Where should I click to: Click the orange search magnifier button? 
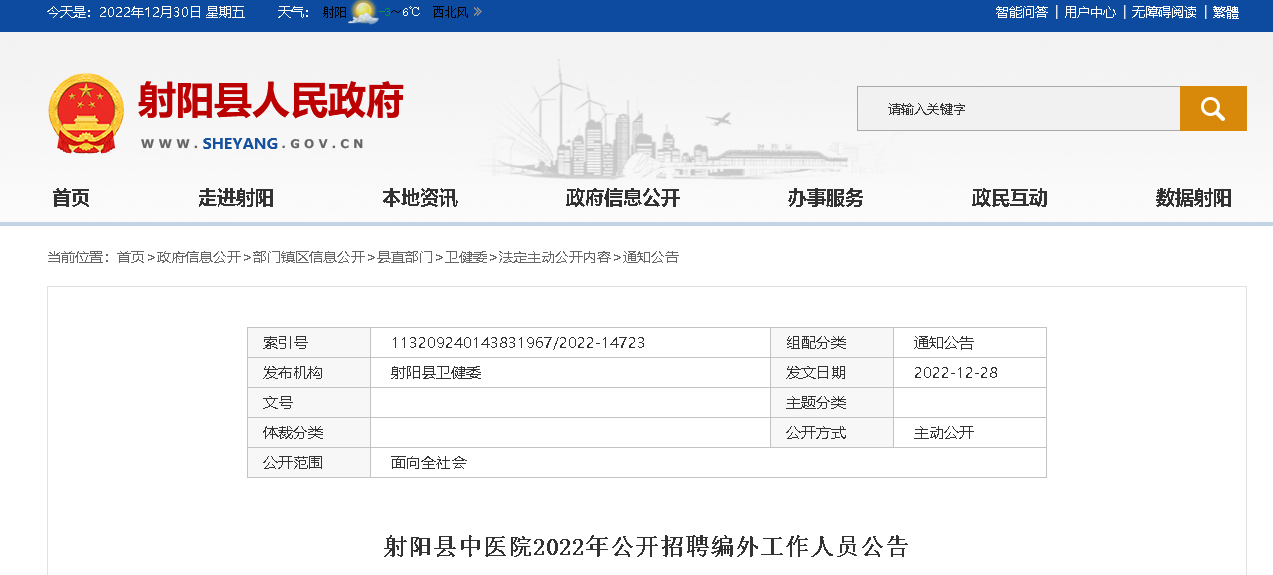pyautogui.click(x=1212, y=108)
